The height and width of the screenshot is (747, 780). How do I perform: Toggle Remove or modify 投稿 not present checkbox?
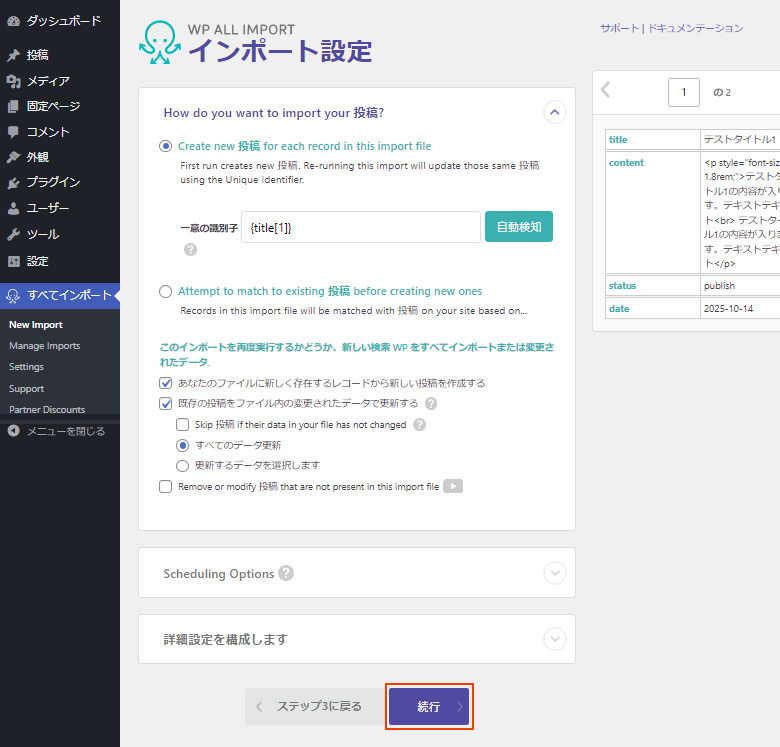166,487
